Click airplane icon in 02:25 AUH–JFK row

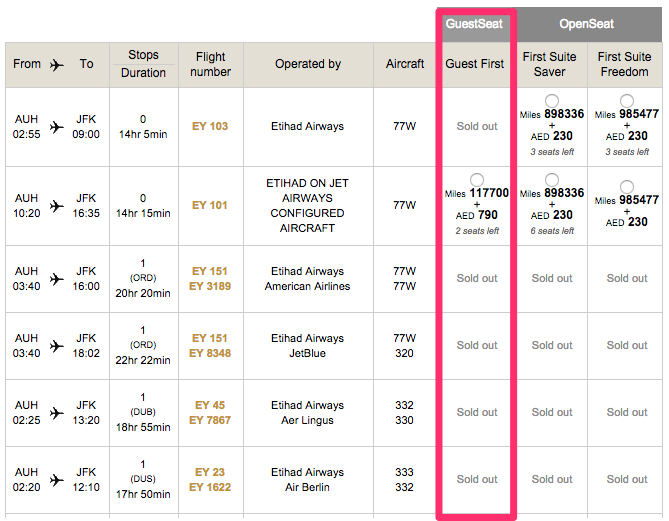[x=56, y=413]
